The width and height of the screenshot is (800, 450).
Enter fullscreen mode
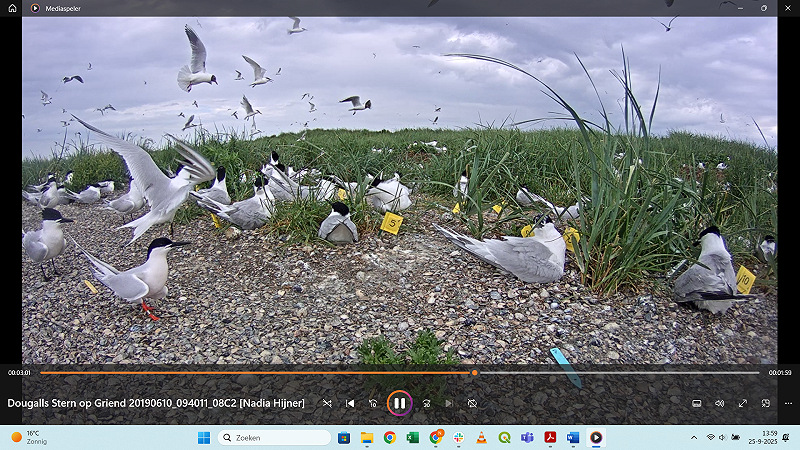pos(742,403)
